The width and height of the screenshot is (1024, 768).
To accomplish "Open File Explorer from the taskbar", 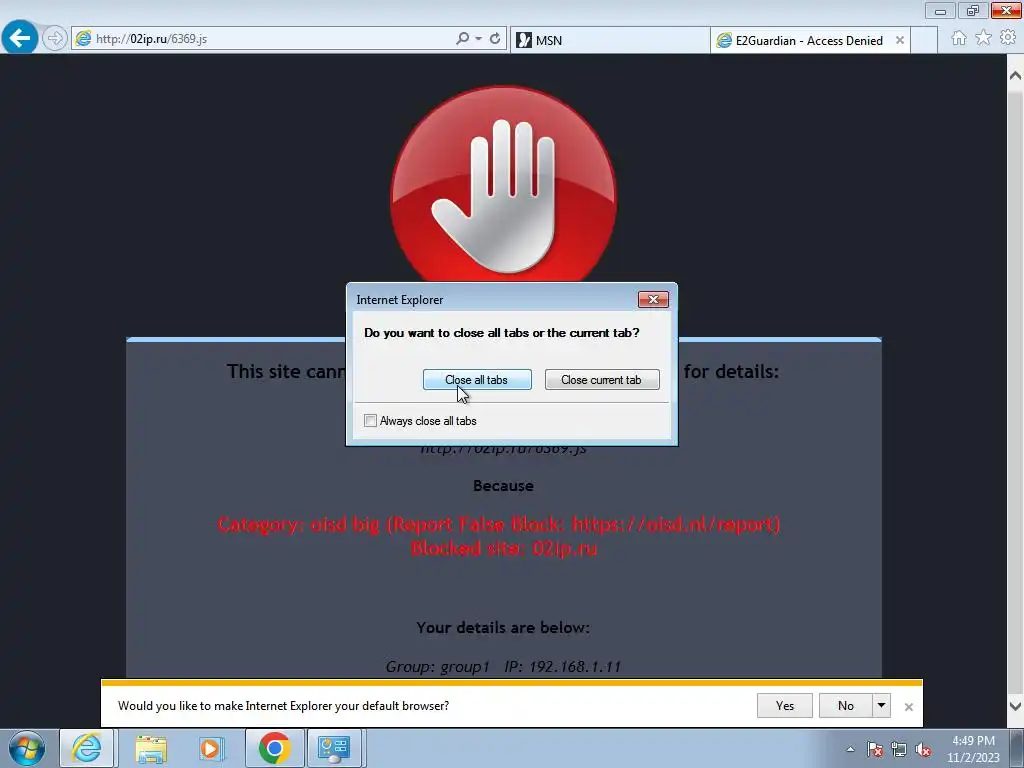I will [x=151, y=748].
